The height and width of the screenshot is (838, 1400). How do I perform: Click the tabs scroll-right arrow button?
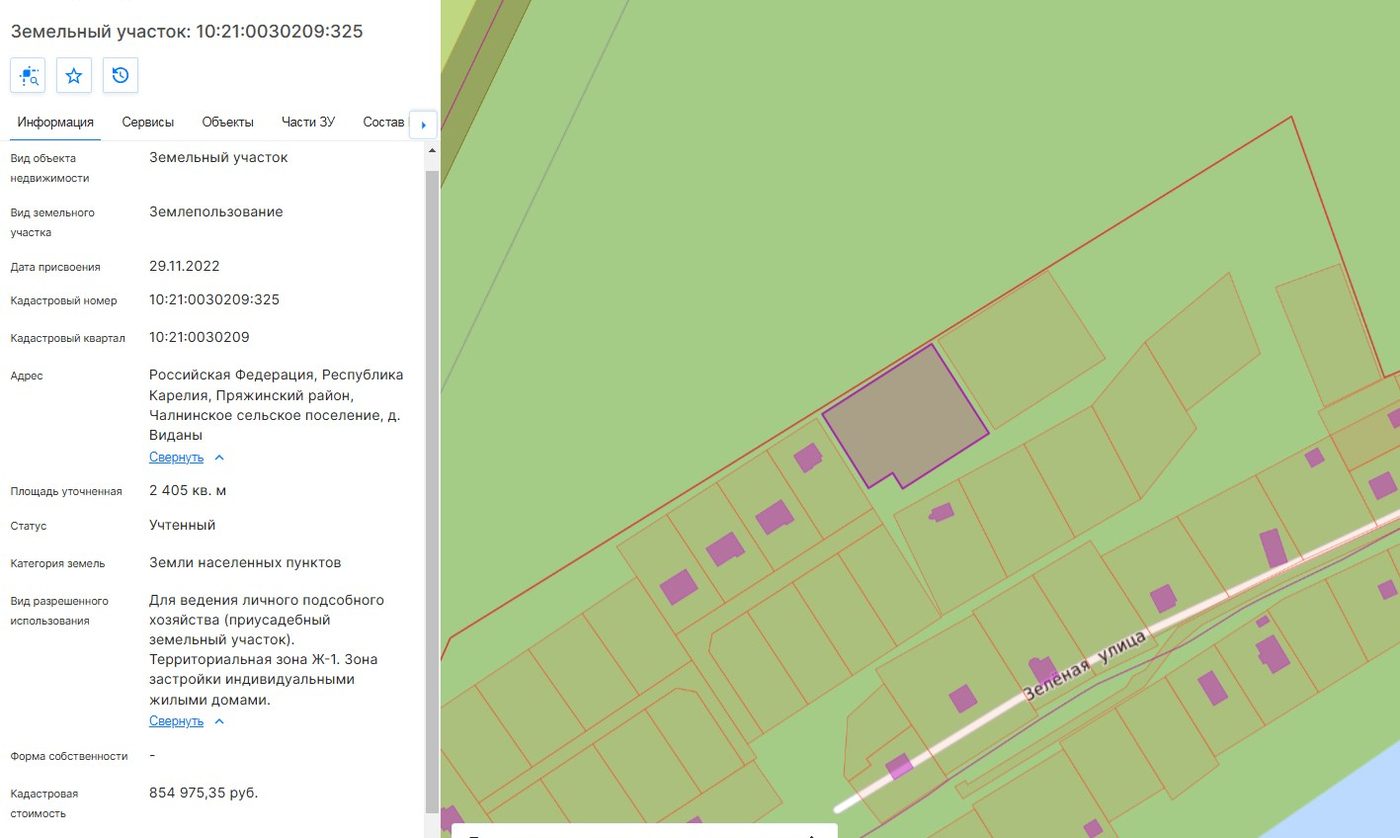coord(423,125)
